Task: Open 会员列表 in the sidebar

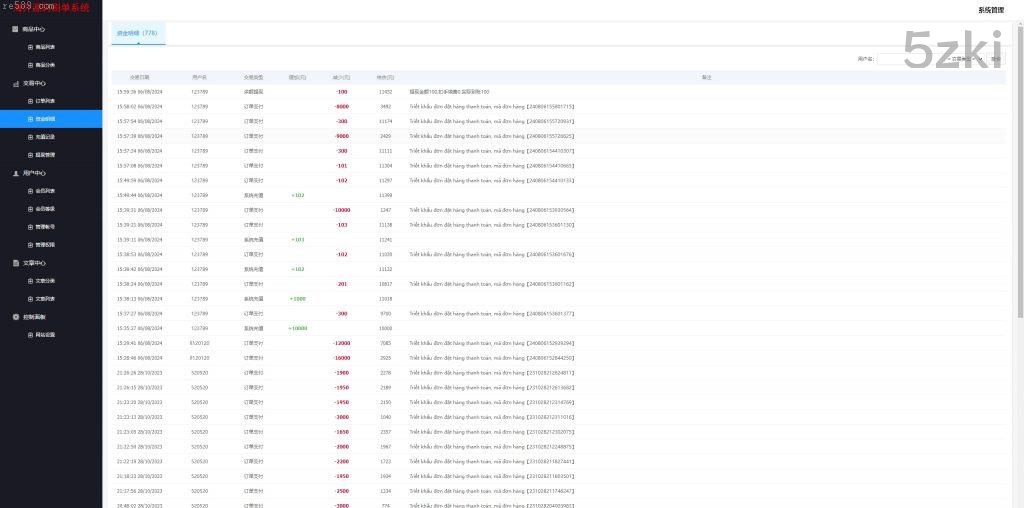Action: point(45,191)
